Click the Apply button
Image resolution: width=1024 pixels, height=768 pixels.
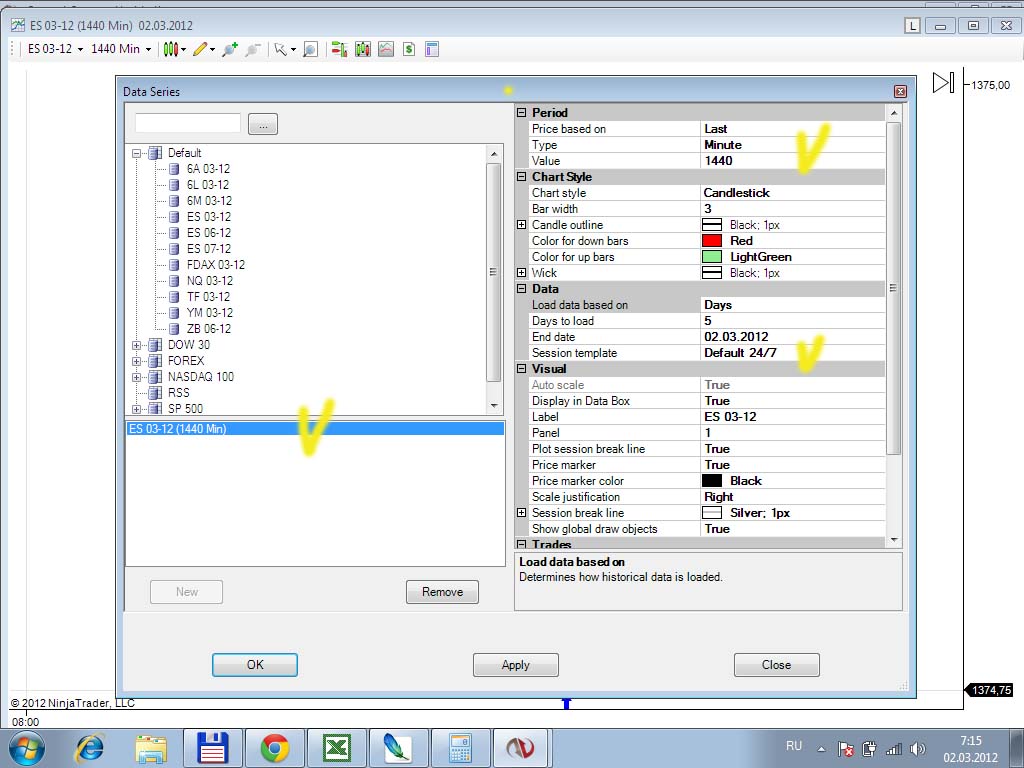click(x=515, y=665)
